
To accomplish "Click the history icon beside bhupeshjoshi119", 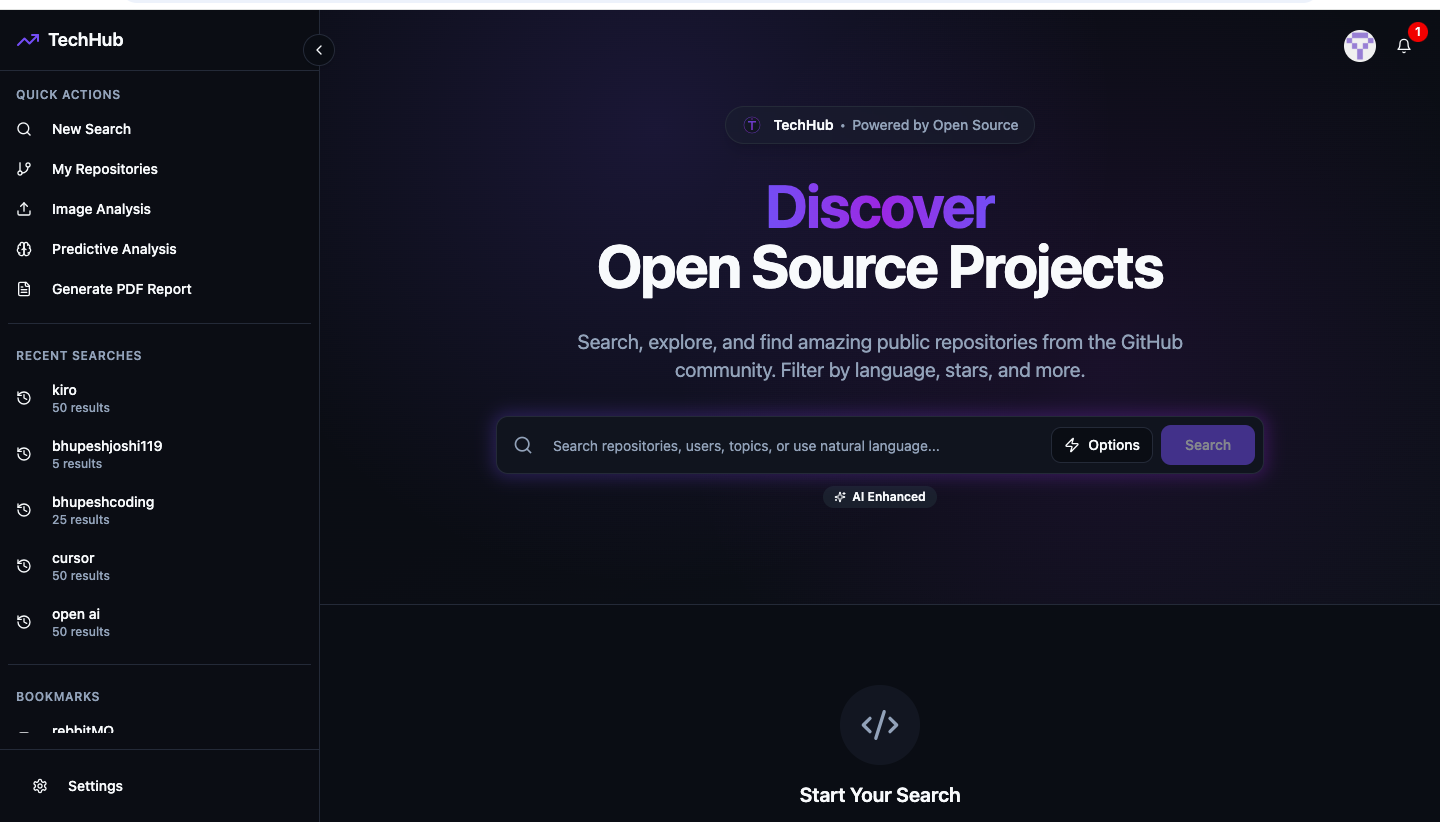I will pyautogui.click(x=24, y=454).
